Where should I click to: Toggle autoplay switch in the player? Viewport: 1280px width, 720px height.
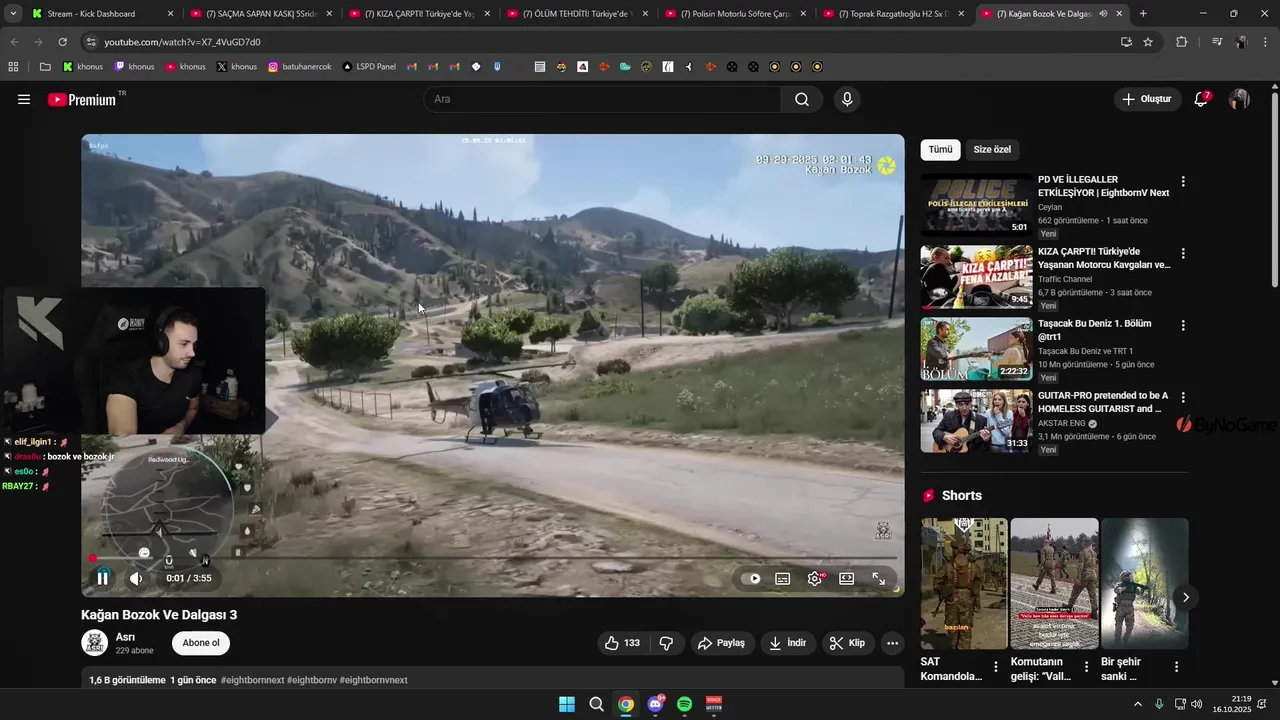pyautogui.click(x=753, y=578)
